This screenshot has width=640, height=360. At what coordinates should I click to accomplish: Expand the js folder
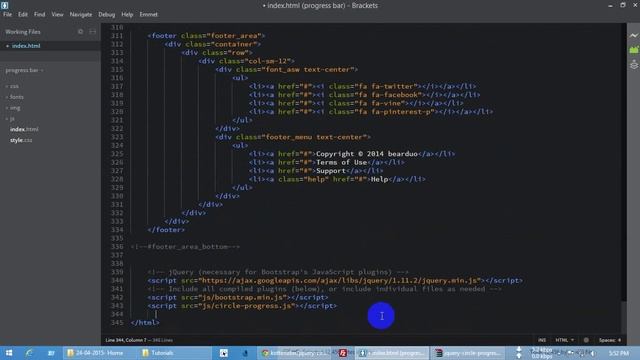10,118
